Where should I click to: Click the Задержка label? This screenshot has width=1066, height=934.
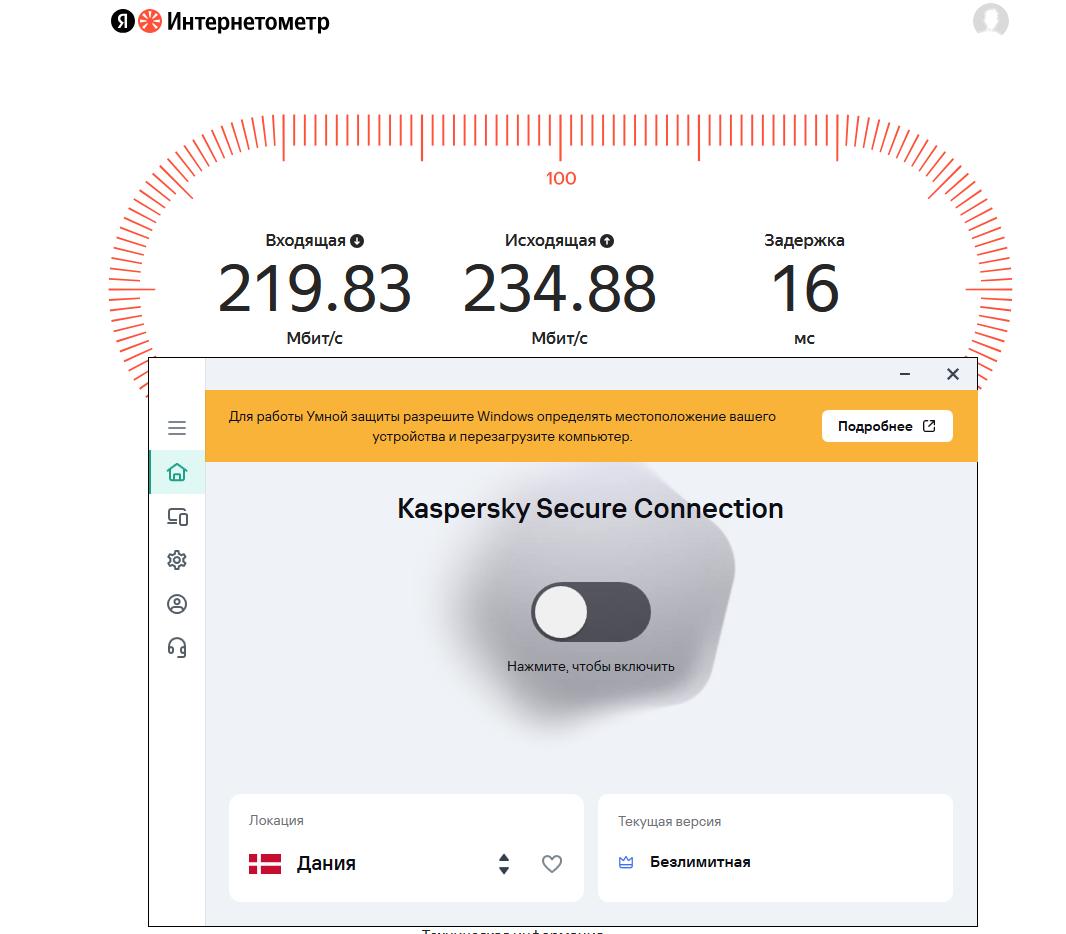[x=804, y=240]
